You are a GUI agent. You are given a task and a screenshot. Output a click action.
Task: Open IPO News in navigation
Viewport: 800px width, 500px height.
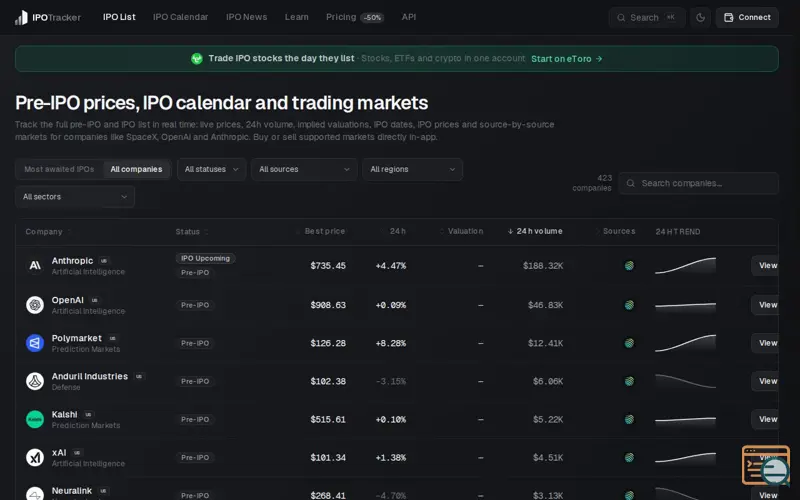pos(246,17)
